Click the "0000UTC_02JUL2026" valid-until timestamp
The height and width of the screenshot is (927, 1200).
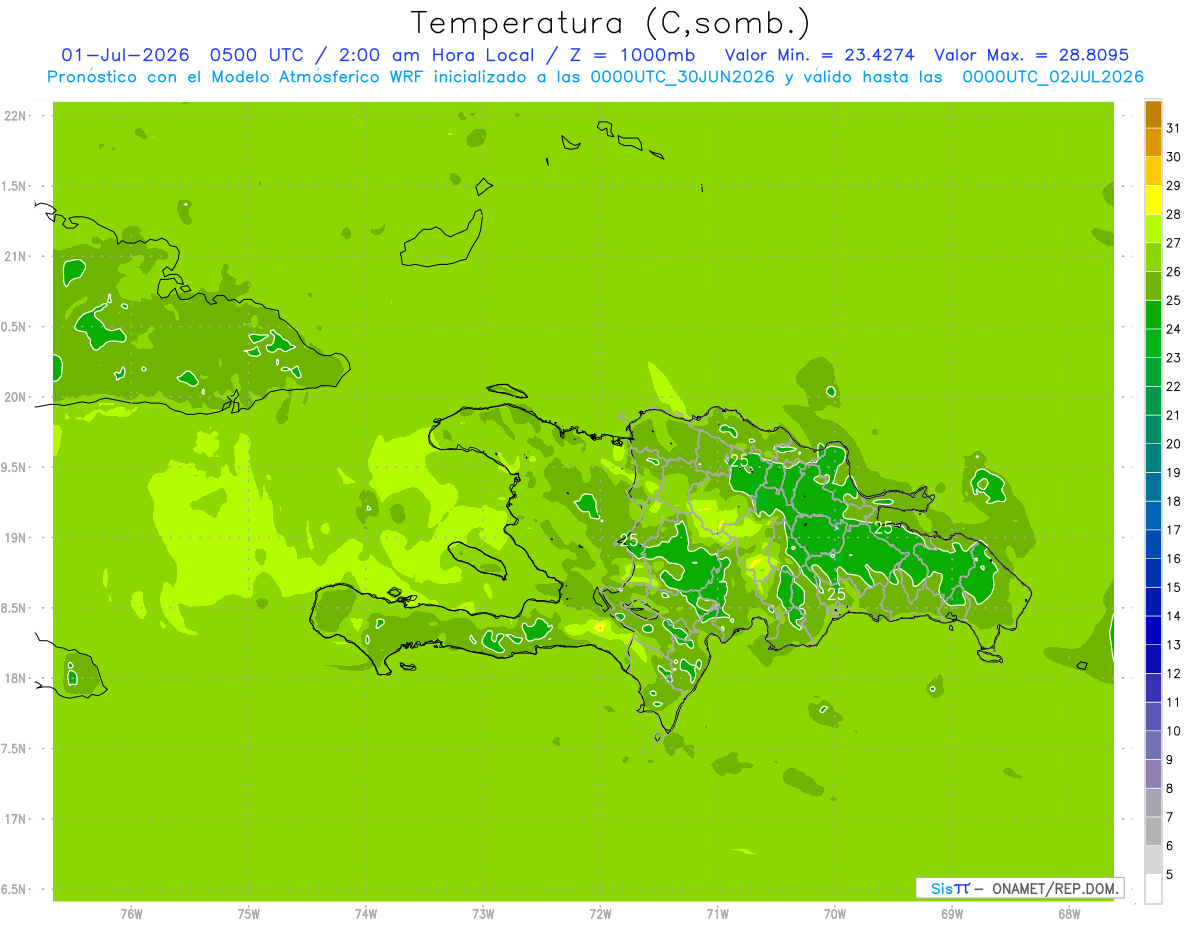pyautogui.click(x=1053, y=77)
